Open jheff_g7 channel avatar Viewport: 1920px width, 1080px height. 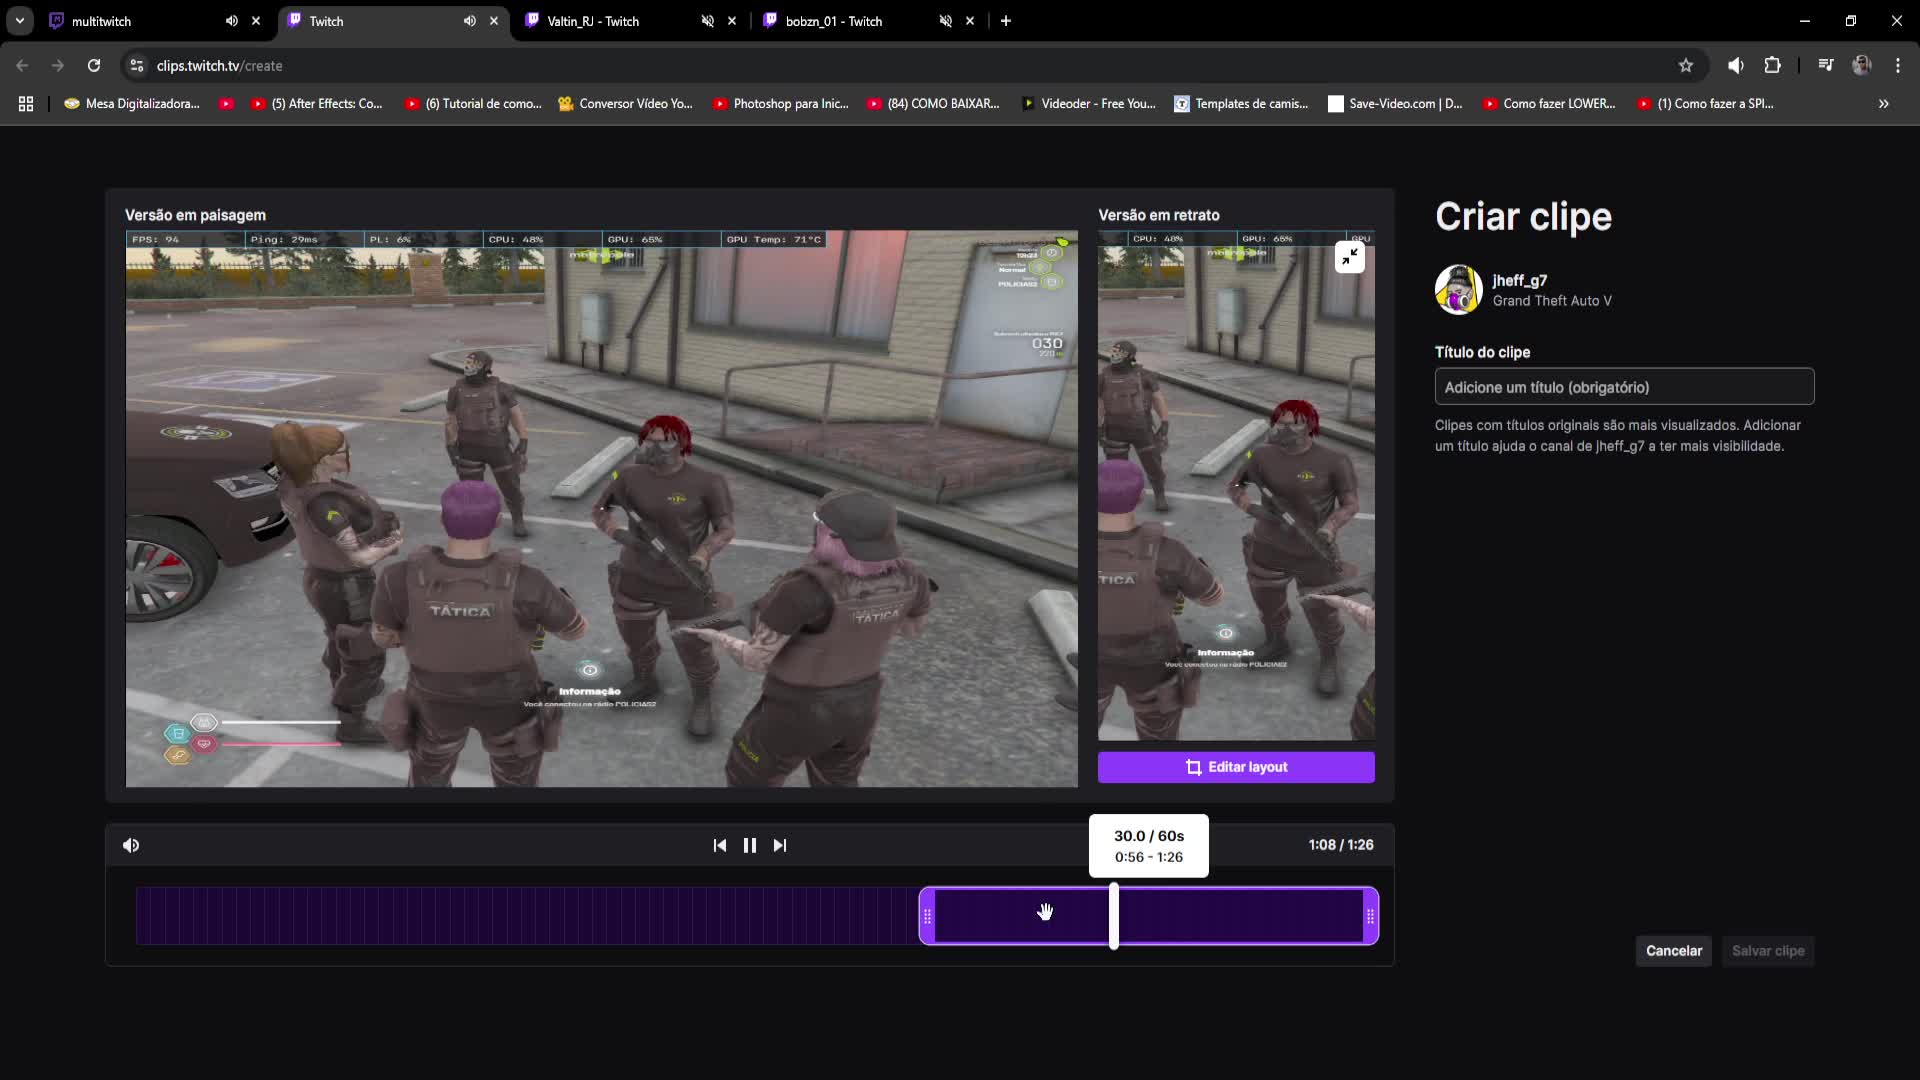(x=1459, y=290)
